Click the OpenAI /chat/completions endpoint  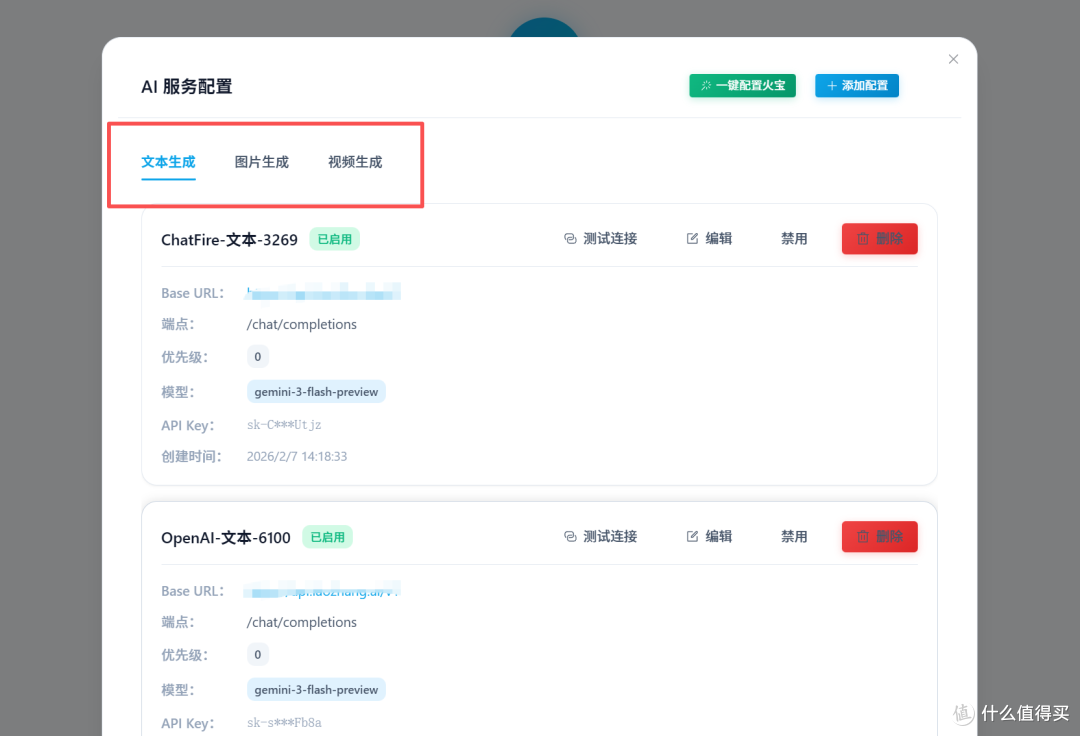point(302,622)
